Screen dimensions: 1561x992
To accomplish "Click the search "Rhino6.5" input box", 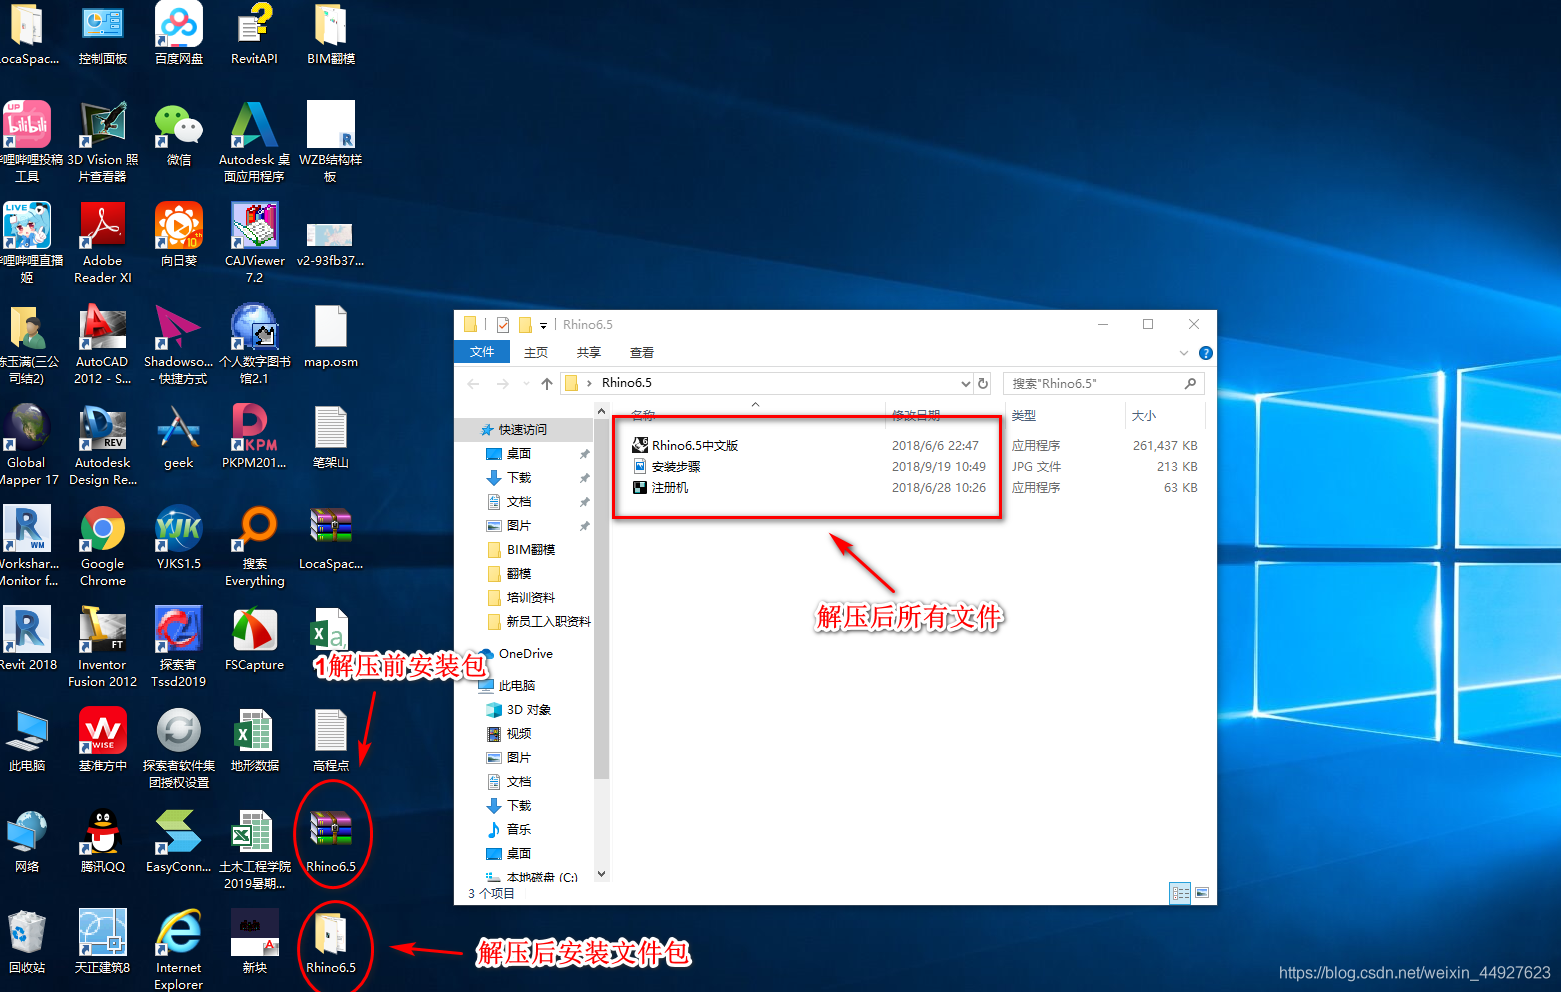I will [1103, 383].
